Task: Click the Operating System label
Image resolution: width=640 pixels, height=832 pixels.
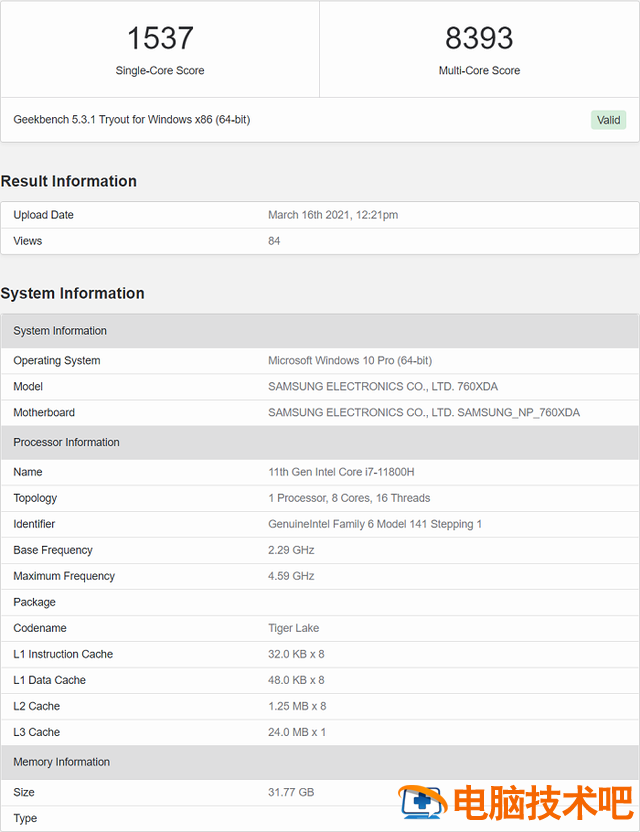Action: pyautogui.click(x=57, y=361)
